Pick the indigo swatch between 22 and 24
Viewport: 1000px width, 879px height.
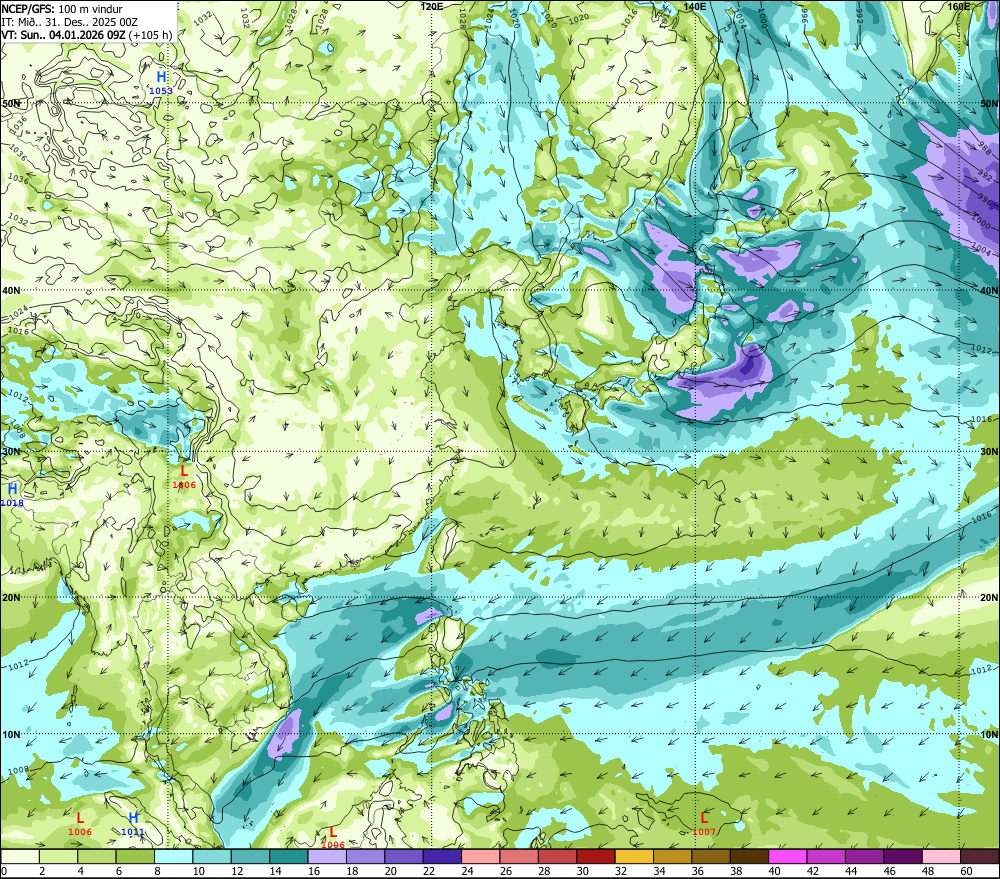[x=442, y=856]
